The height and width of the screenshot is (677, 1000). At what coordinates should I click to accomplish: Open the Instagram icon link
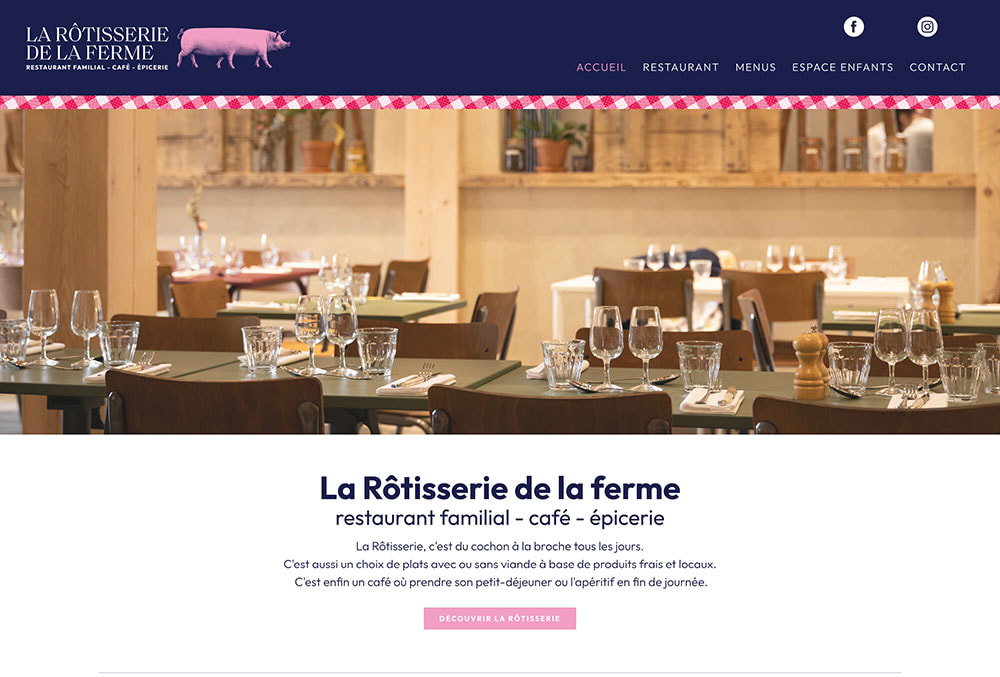tap(927, 27)
